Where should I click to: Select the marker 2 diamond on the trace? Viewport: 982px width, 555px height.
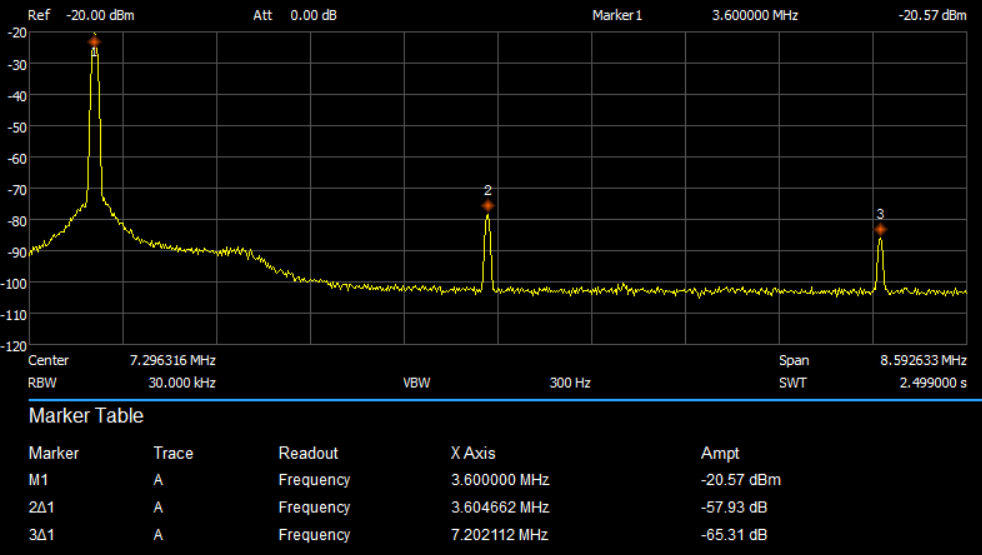[488, 205]
